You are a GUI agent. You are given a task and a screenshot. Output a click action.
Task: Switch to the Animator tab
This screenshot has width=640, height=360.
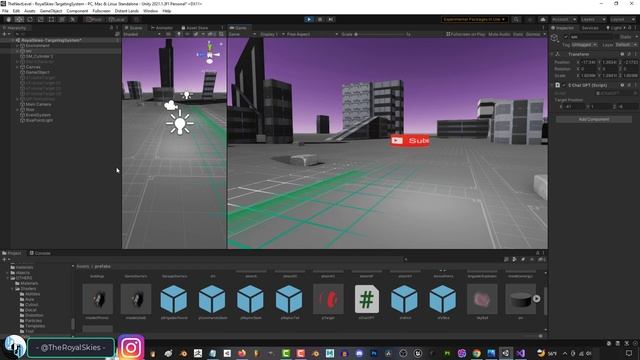[162, 28]
